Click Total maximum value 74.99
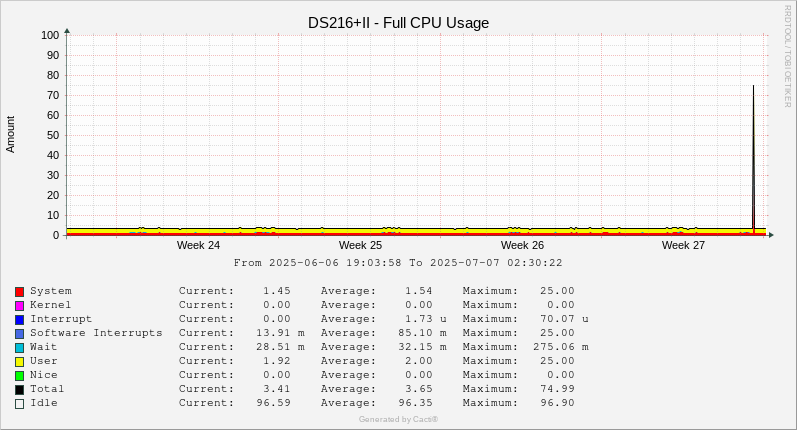The height and width of the screenshot is (430, 797). point(558,389)
